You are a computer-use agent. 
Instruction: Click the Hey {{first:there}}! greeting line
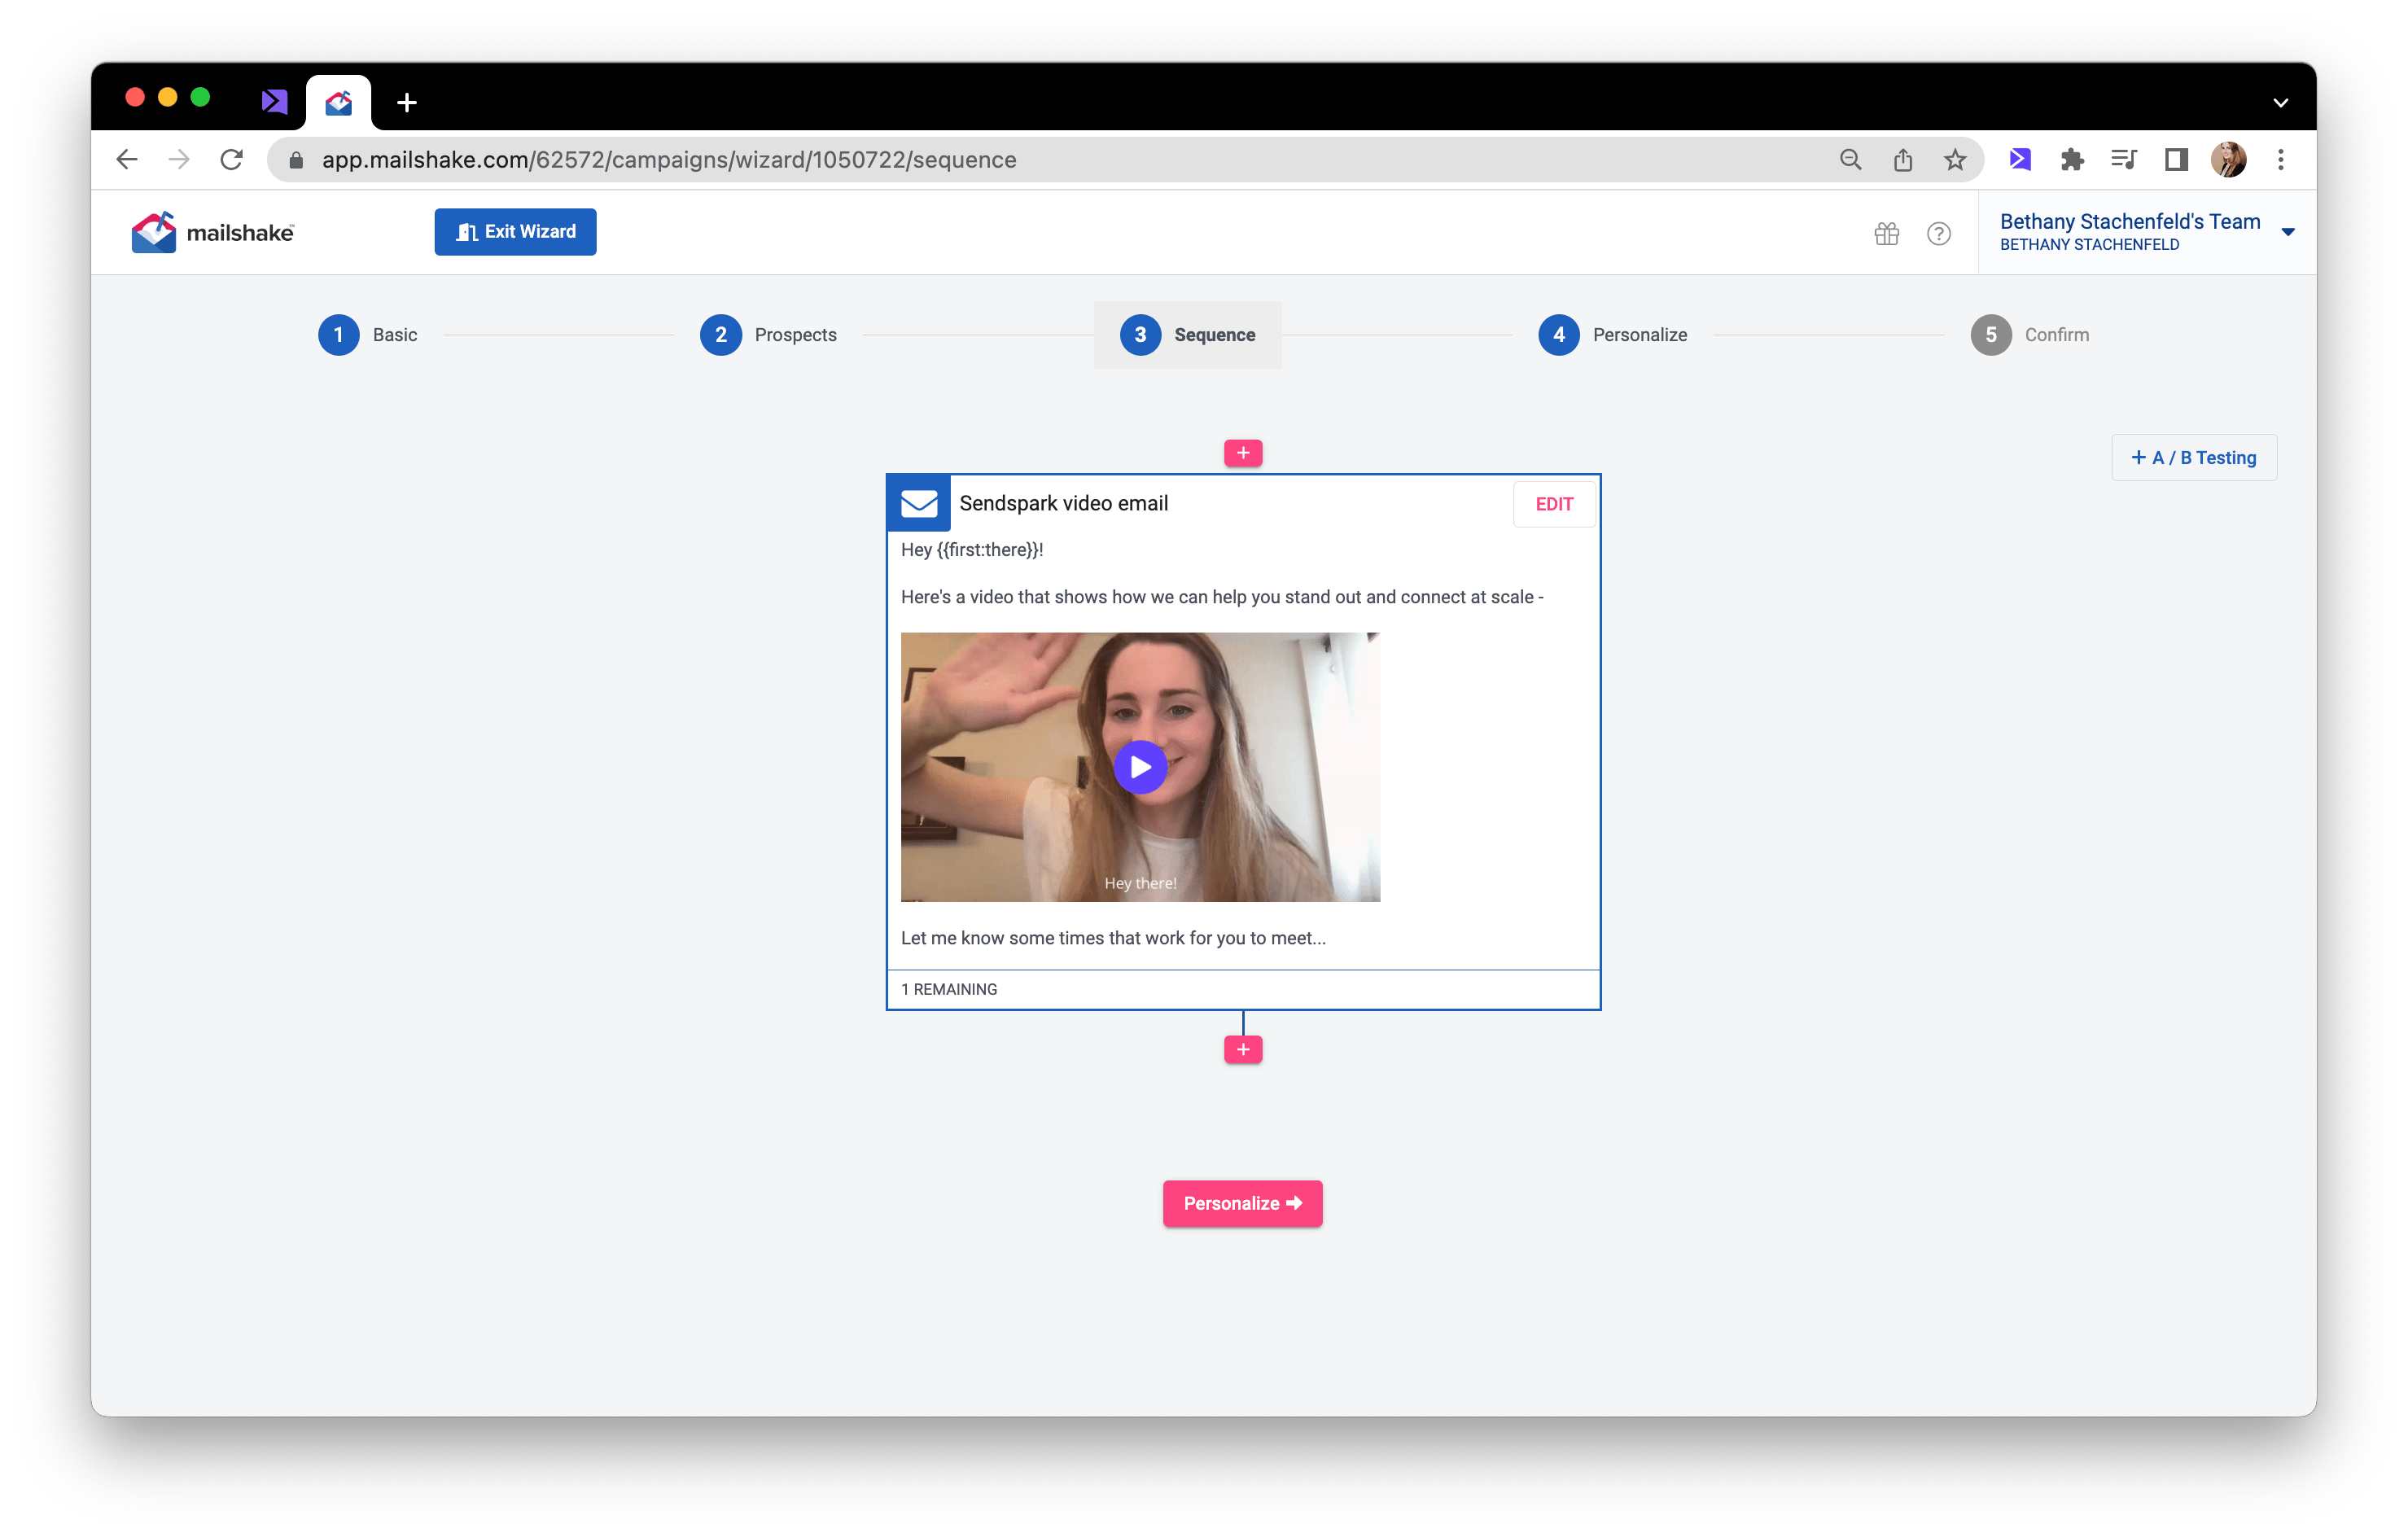coord(972,550)
